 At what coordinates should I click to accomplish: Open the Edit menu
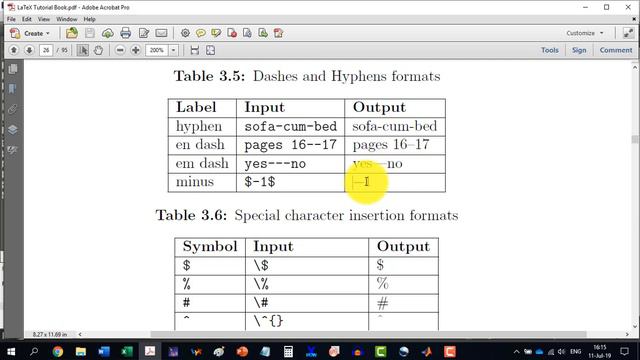[27, 19]
